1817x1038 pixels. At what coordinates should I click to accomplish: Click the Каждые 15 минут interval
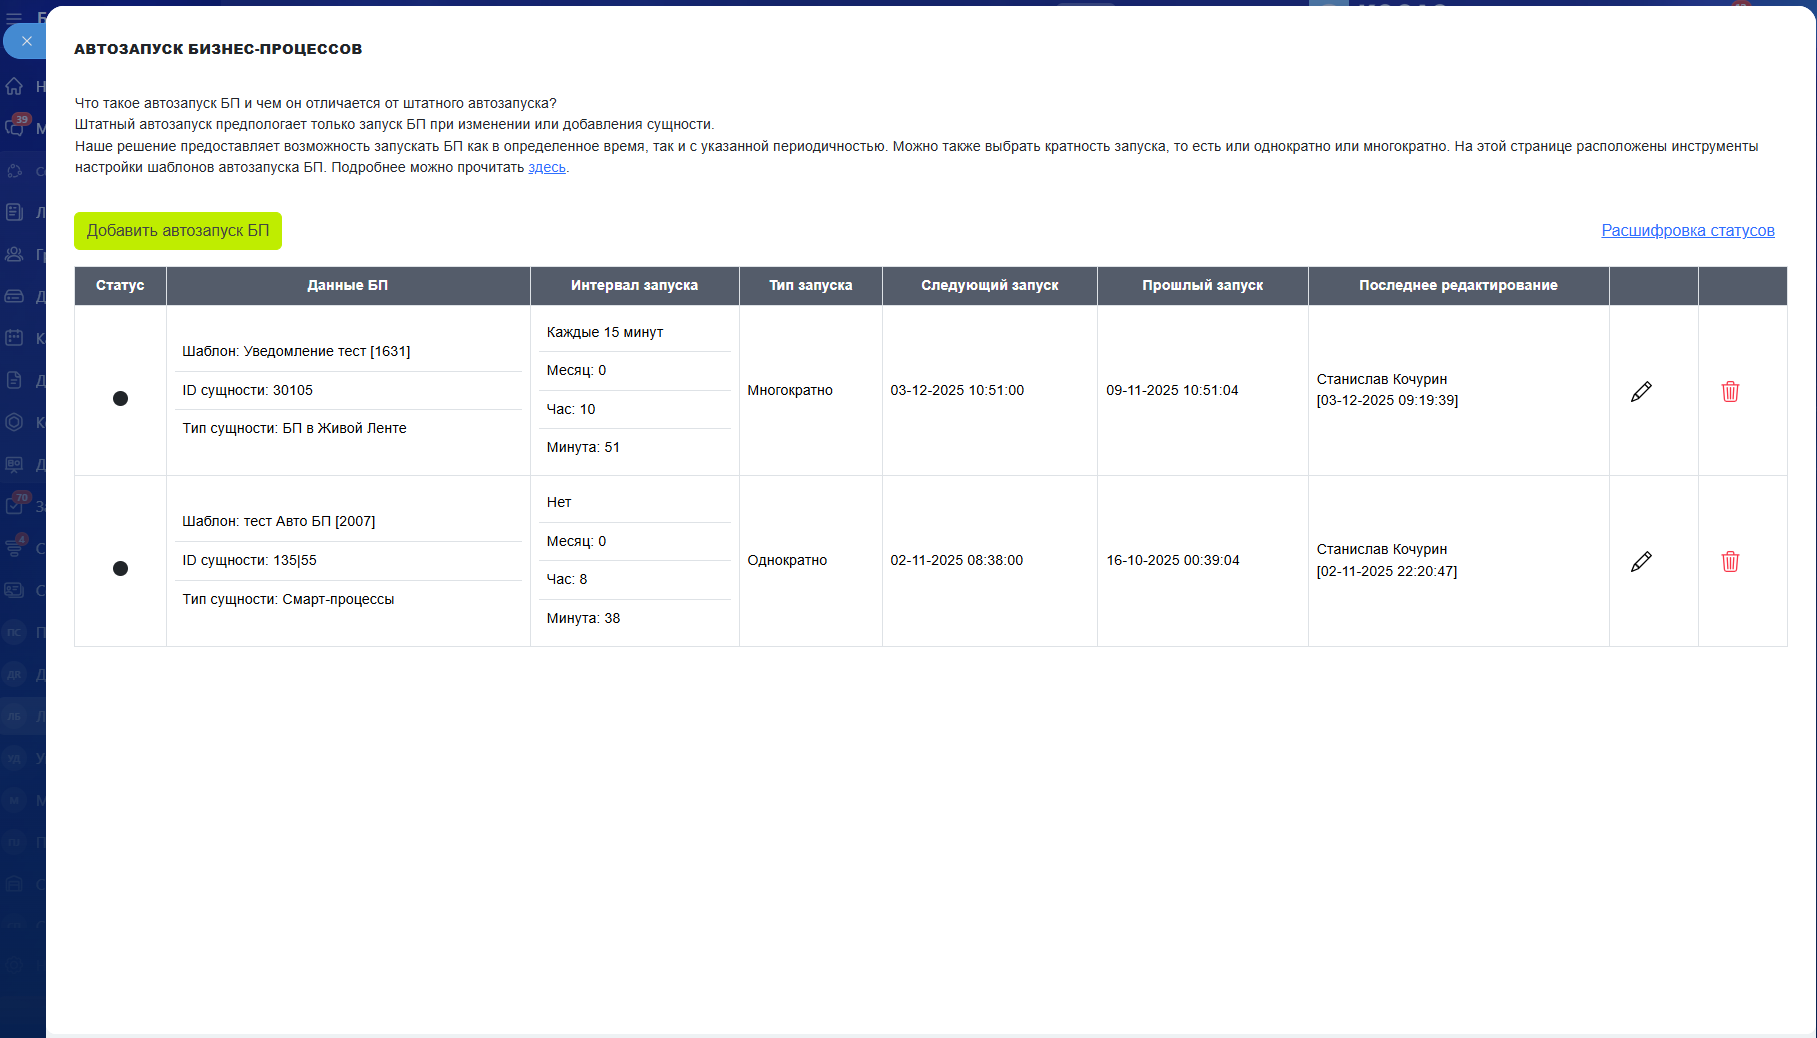coord(605,332)
